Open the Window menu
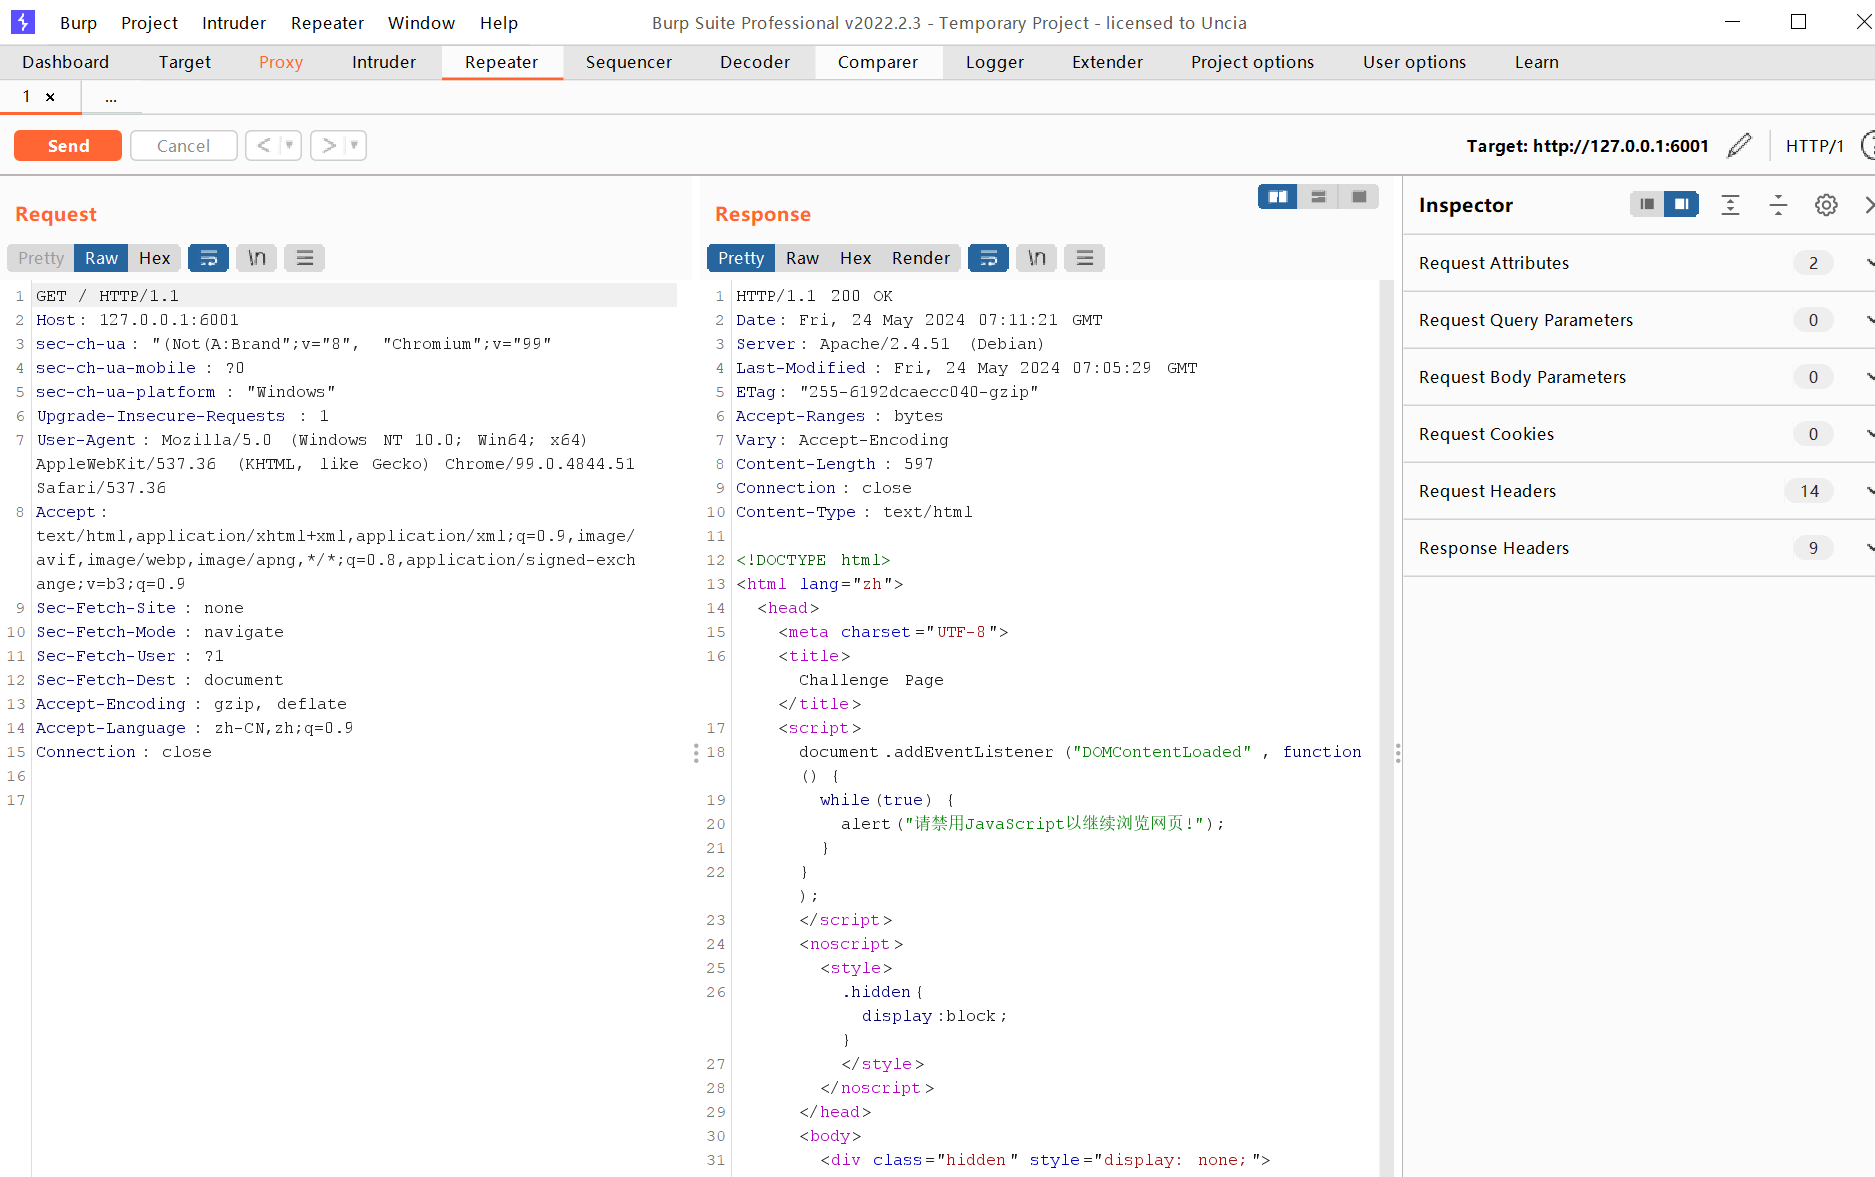1875x1177 pixels. tap(421, 23)
